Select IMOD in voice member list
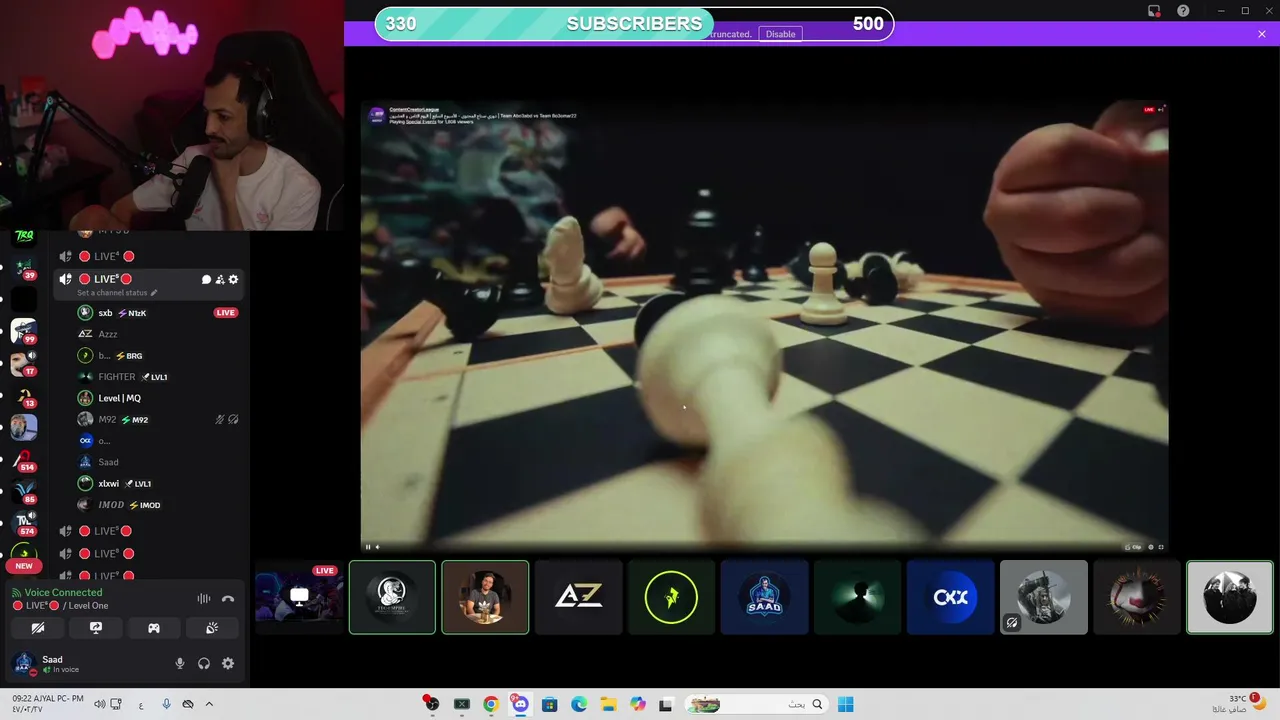Viewport: 1280px width, 720px height. coord(148,505)
